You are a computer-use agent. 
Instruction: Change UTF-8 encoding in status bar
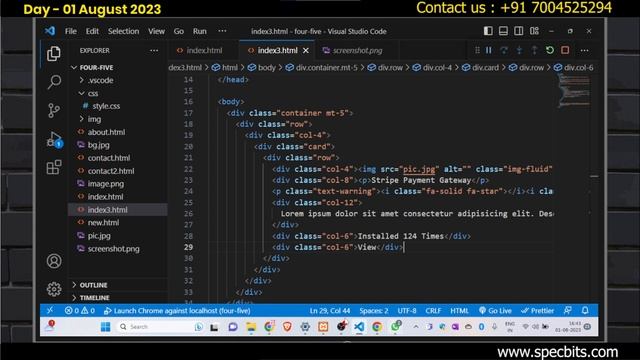(x=407, y=311)
